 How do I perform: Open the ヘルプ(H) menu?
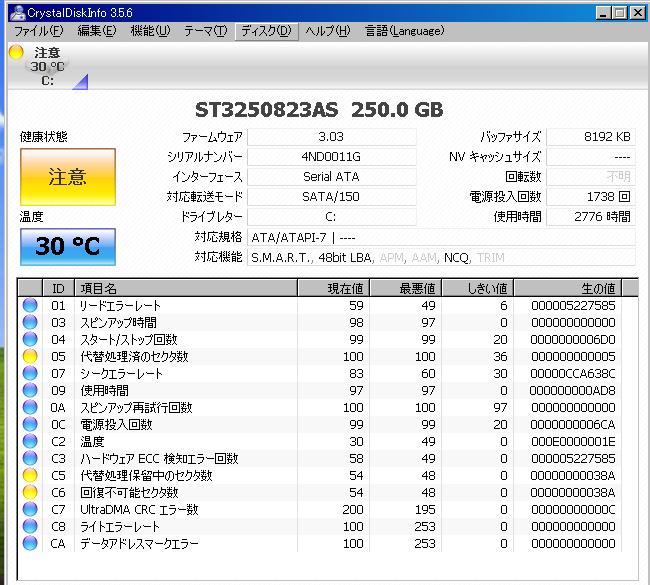click(x=328, y=31)
